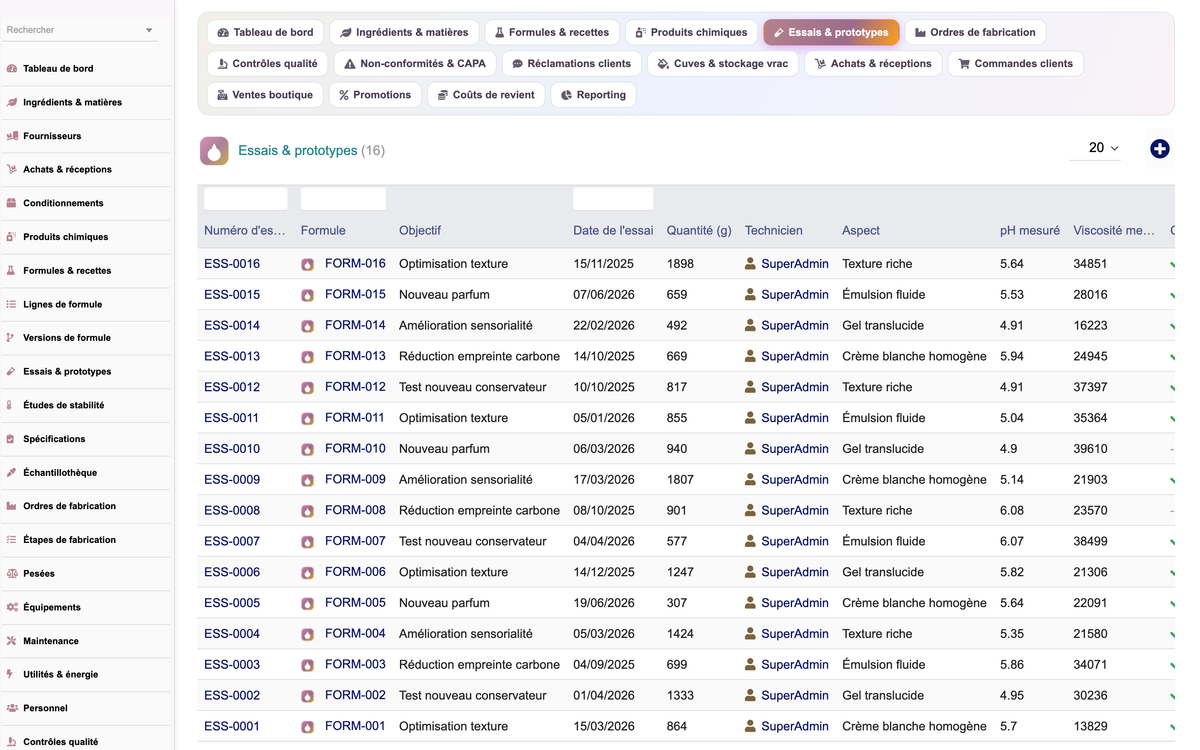Click the pH value 6.07
Viewport: 1200px width, 750px height.
[1012, 541]
